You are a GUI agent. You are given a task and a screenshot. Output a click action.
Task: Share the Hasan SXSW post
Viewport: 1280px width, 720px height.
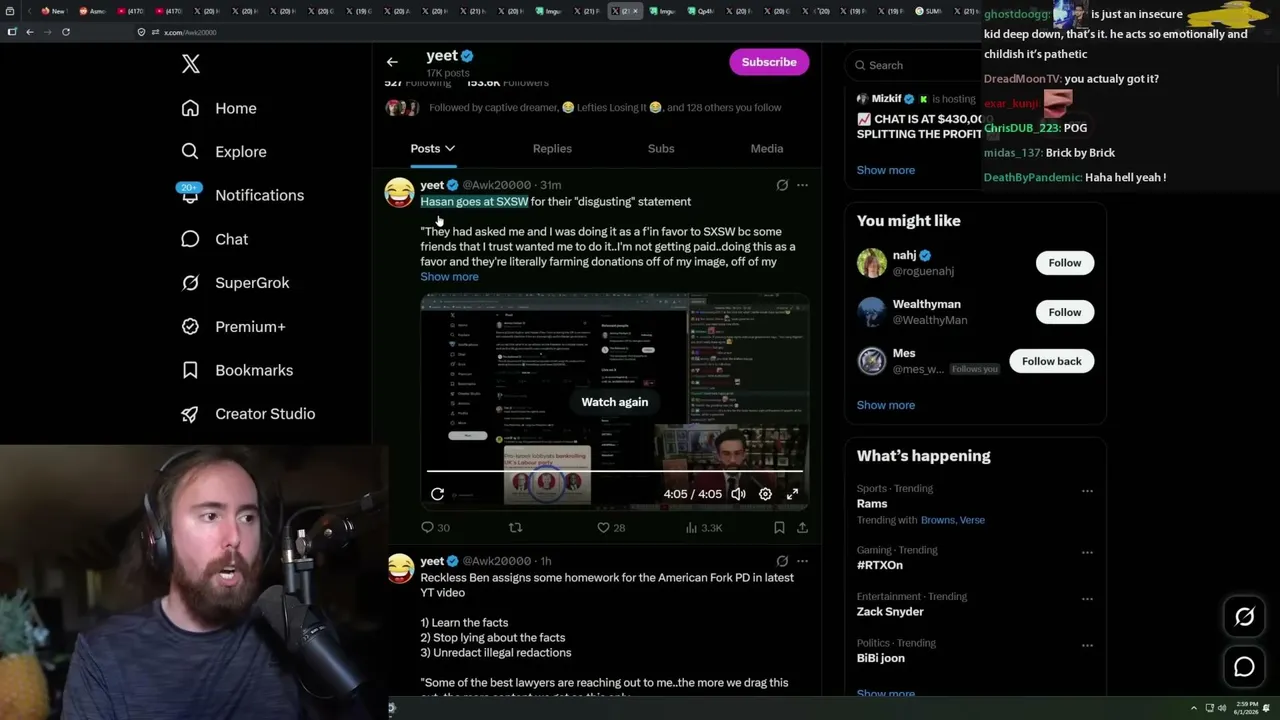pos(802,527)
